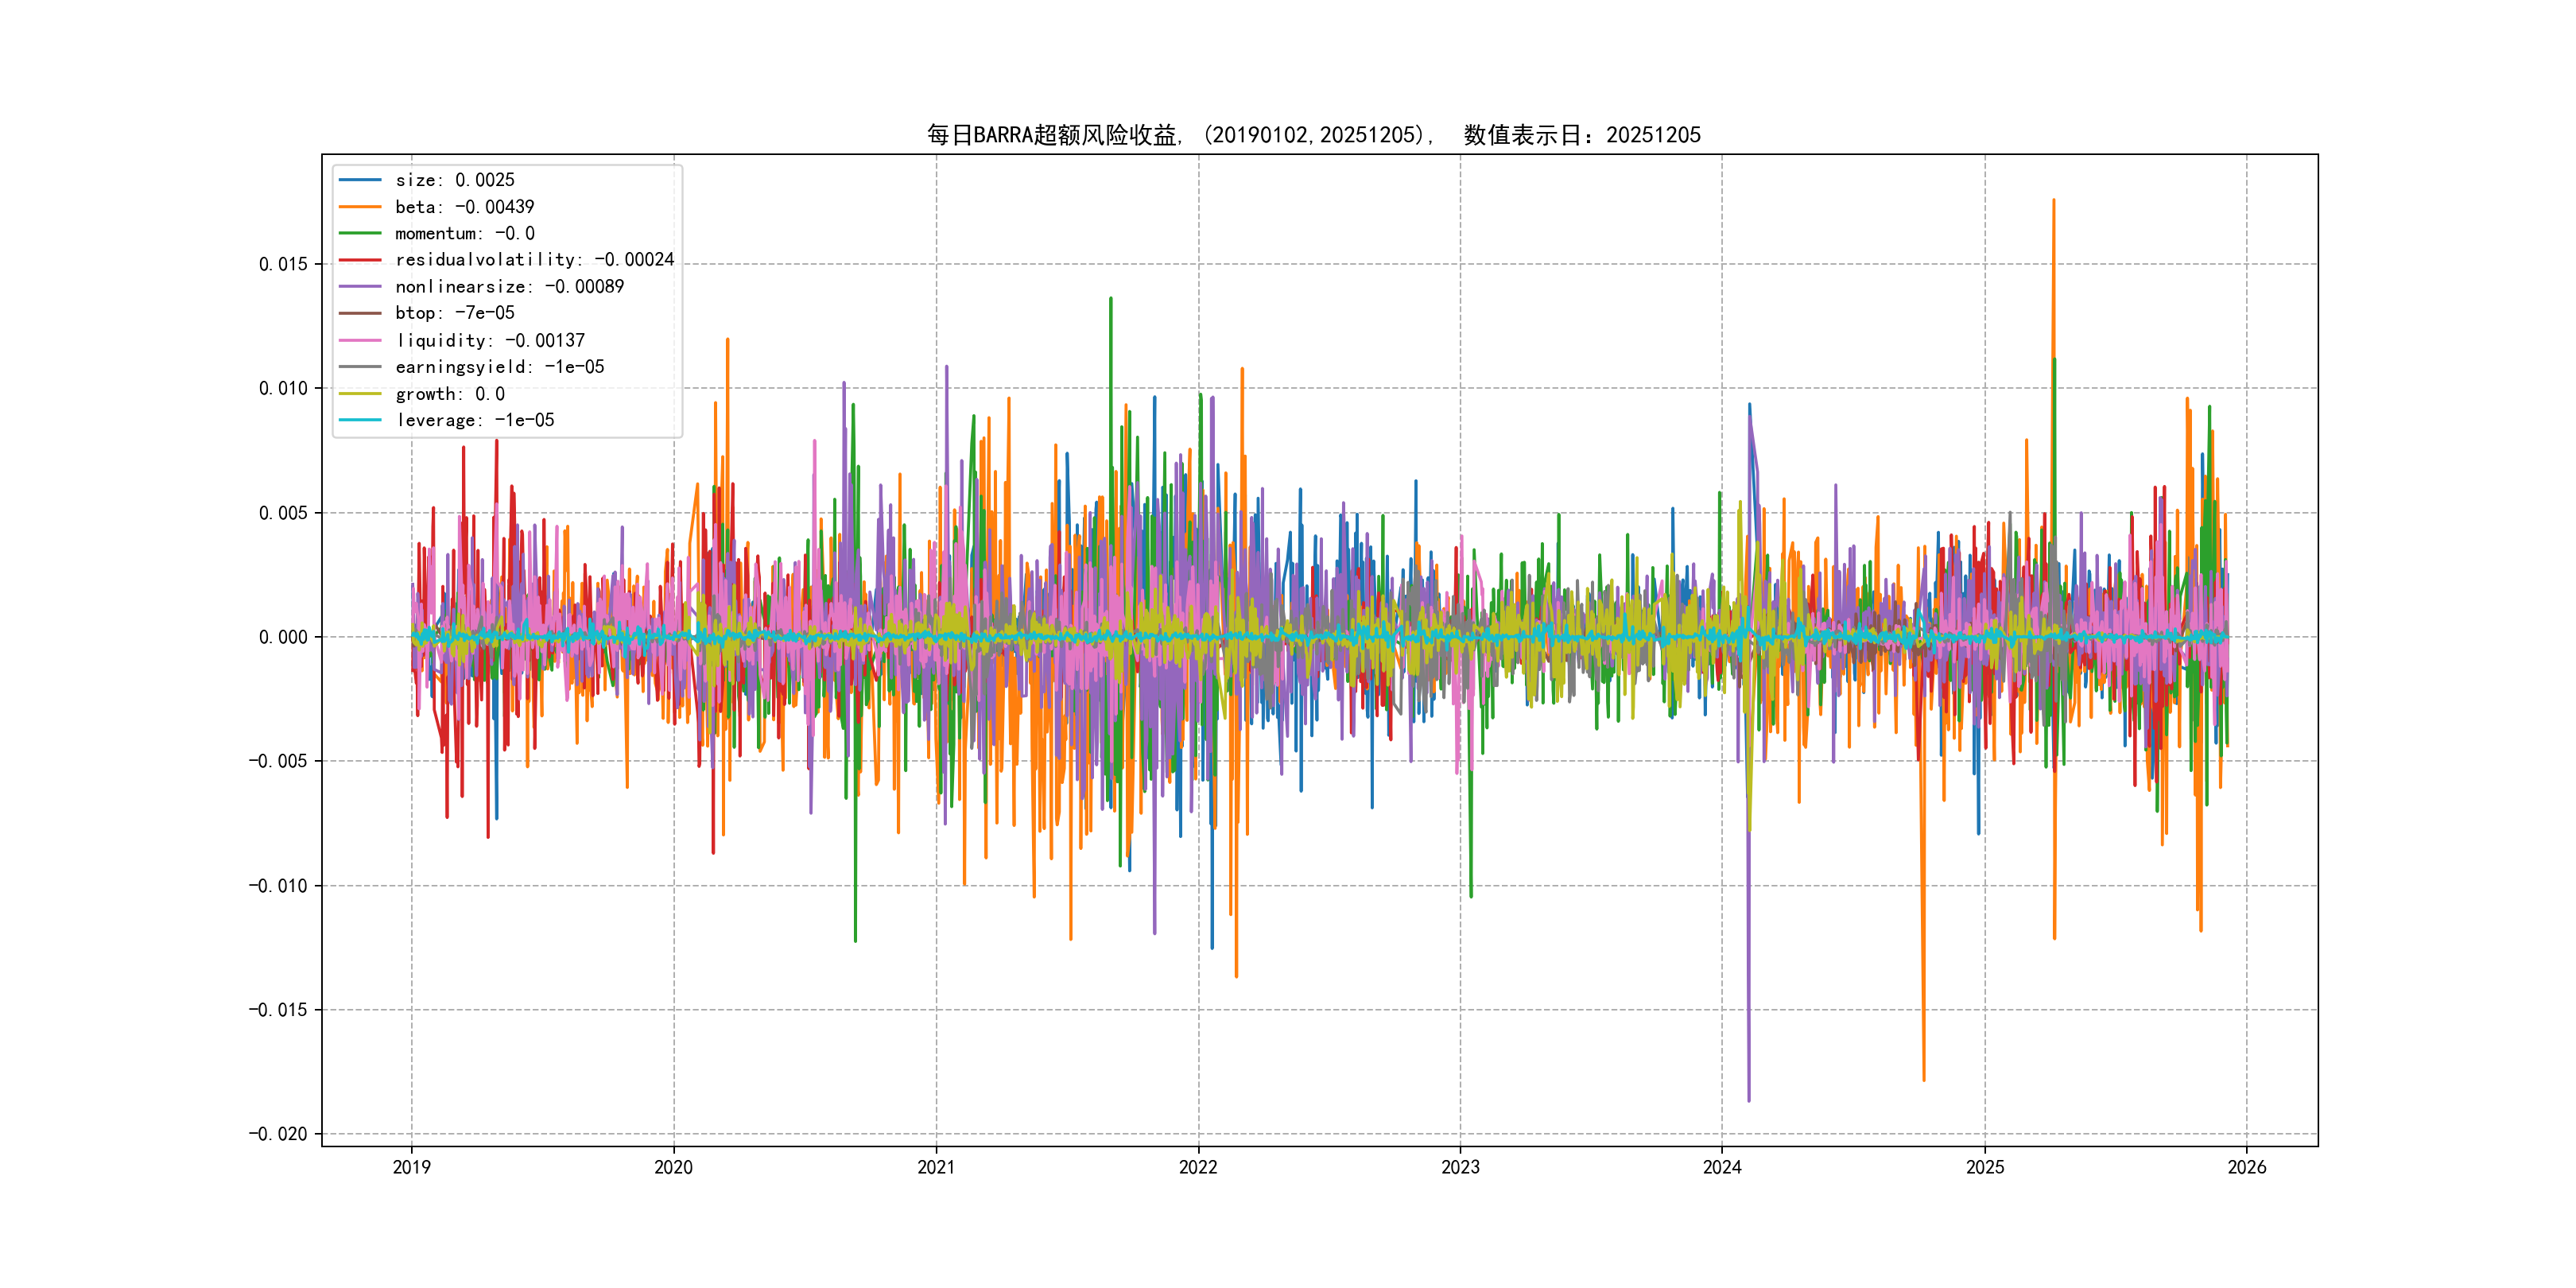Click the cyan leverage legend line swatch
Viewport: 2576px width, 1288px height.
[x=360, y=420]
